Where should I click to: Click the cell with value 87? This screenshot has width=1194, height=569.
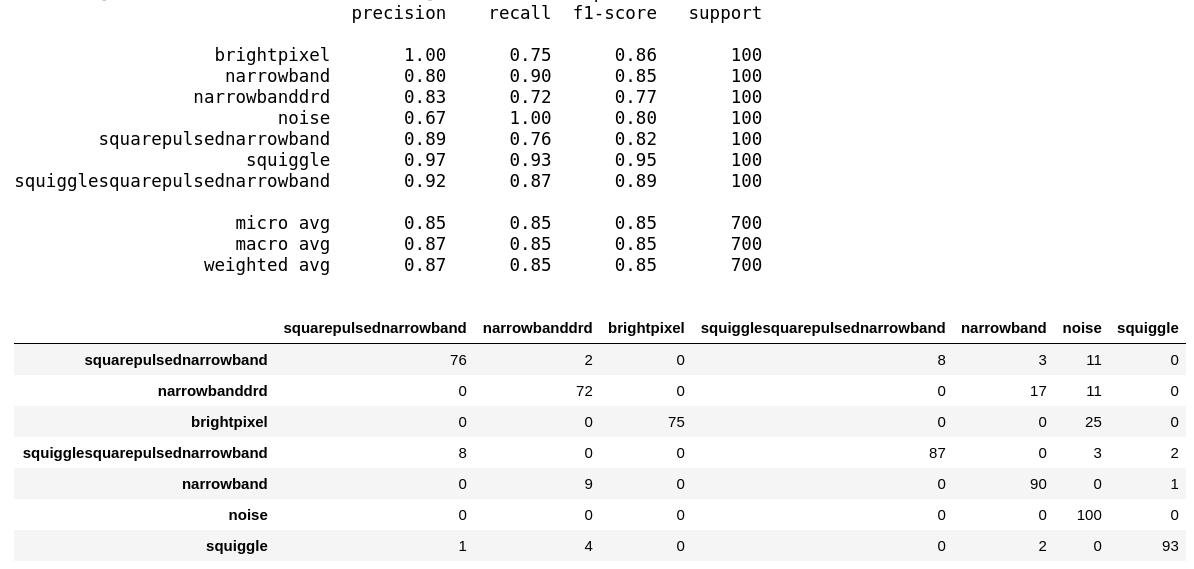click(x=937, y=453)
